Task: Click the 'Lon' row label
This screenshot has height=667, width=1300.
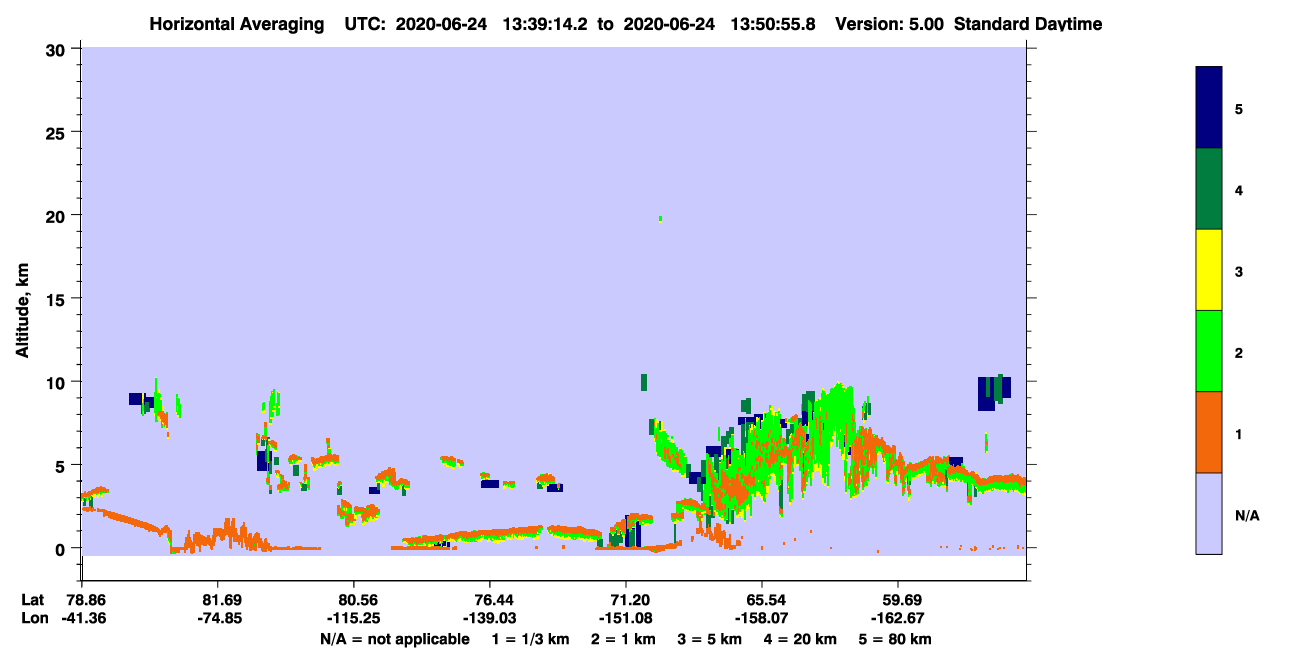Action: pyautogui.click(x=33, y=618)
